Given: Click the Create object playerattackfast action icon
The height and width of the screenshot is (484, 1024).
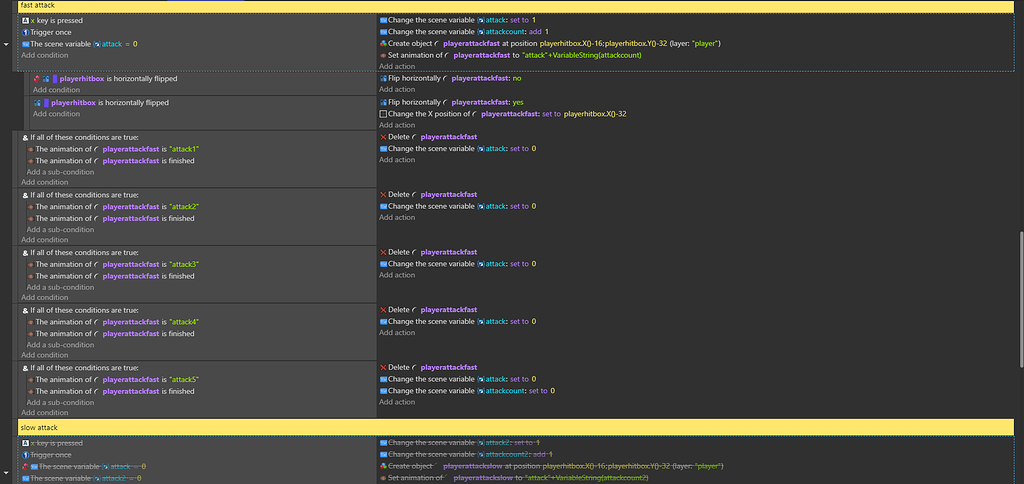Looking at the screenshot, I should [383, 44].
